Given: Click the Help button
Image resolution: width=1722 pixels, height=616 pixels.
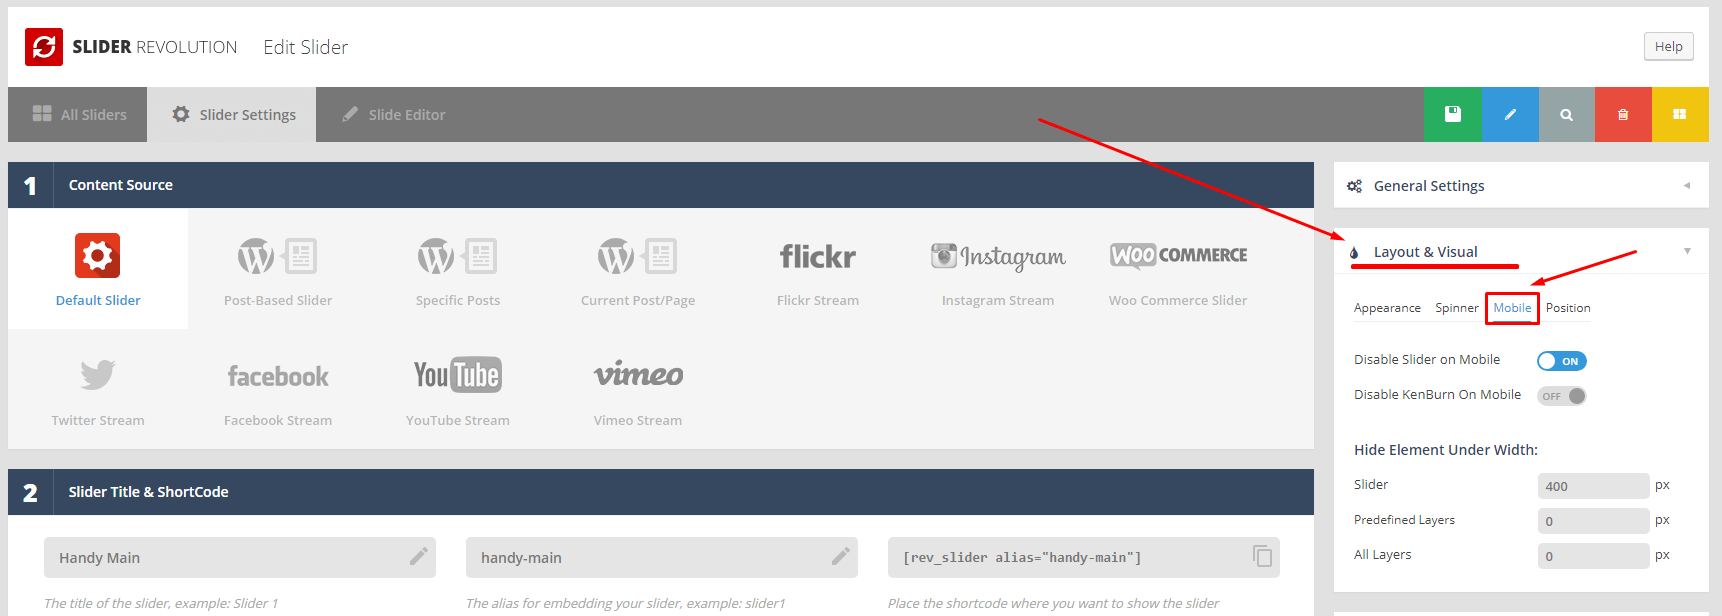Looking at the screenshot, I should tap(1668, 46).
